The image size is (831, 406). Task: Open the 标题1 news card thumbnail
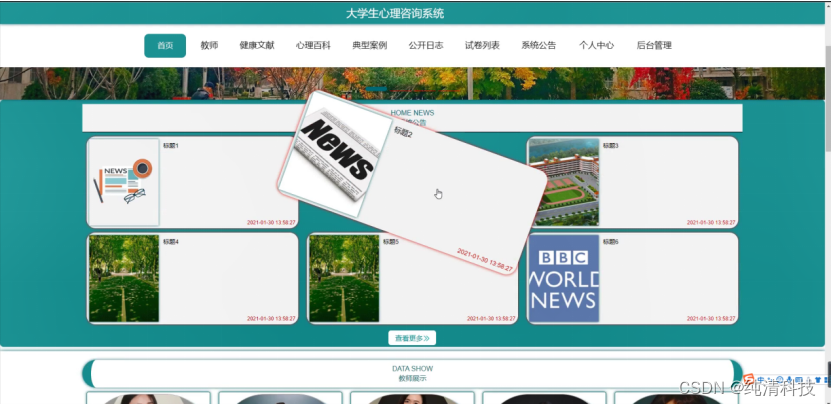tap(123, 182)
